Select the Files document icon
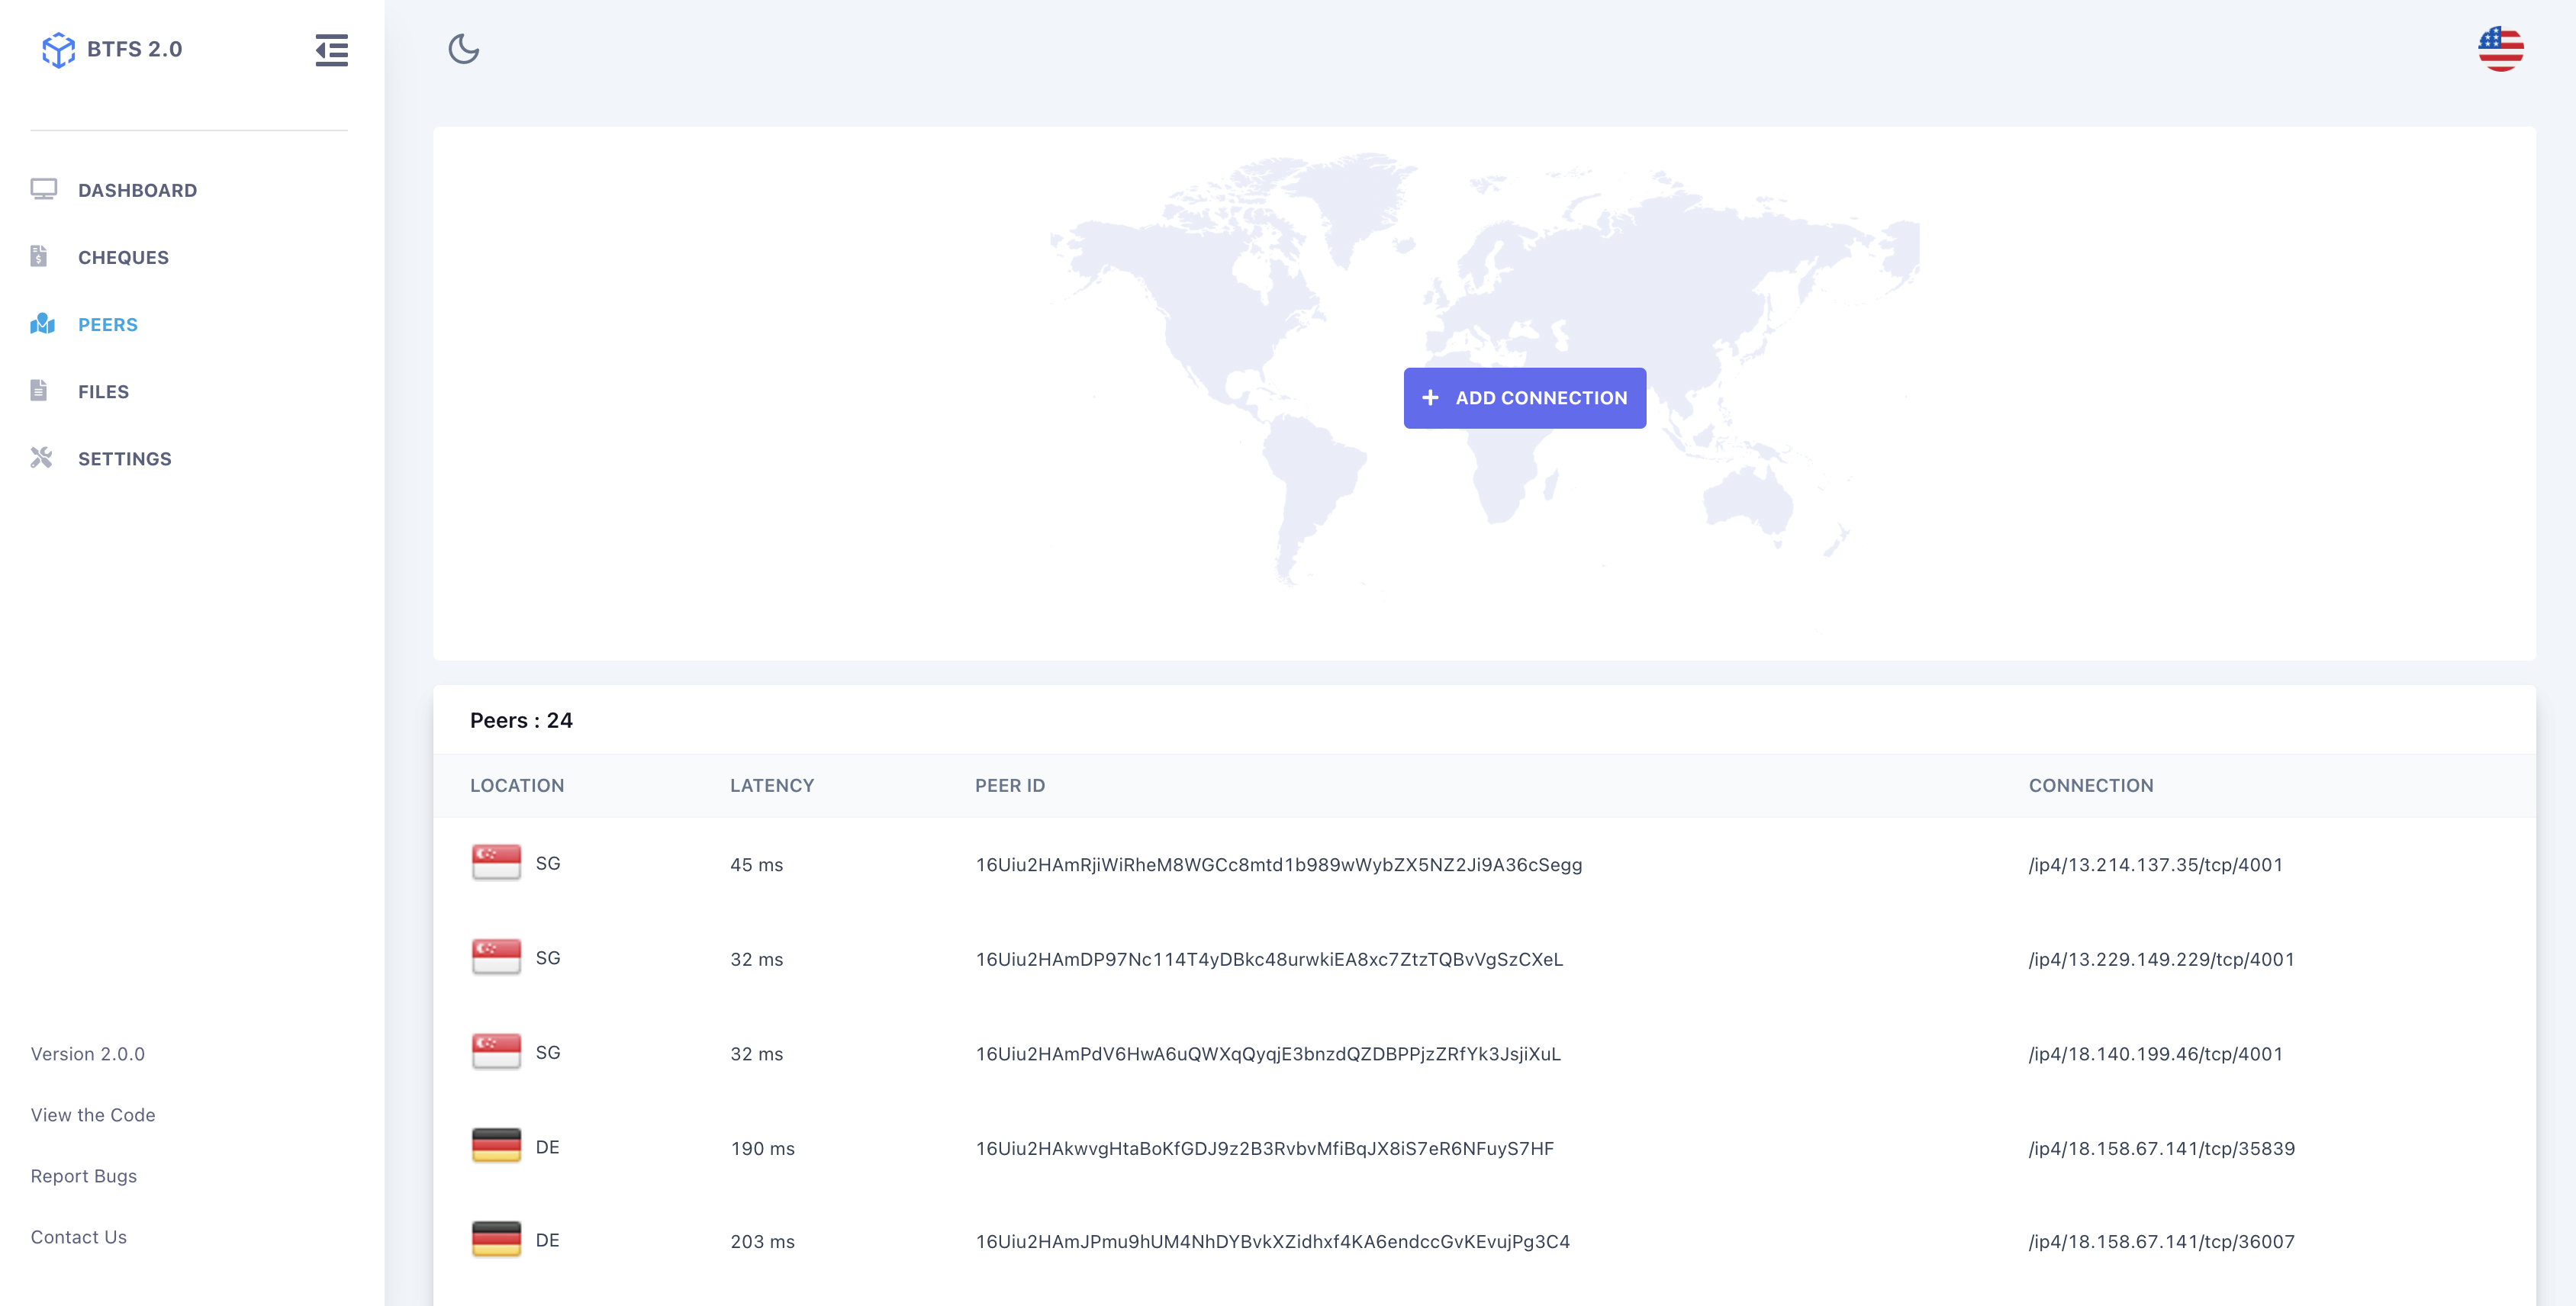 pyautogui.click(x=39, y=390)
